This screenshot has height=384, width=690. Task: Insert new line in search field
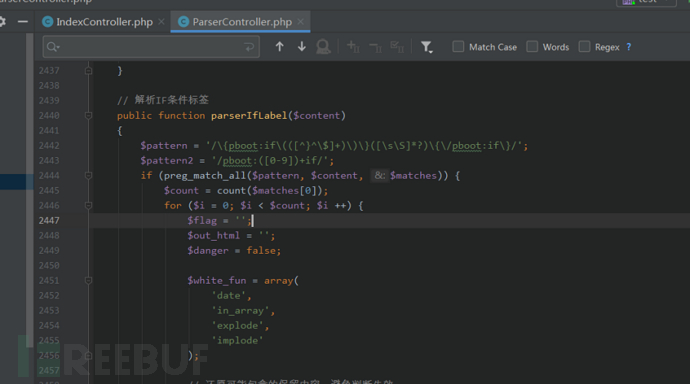point(249,47)
